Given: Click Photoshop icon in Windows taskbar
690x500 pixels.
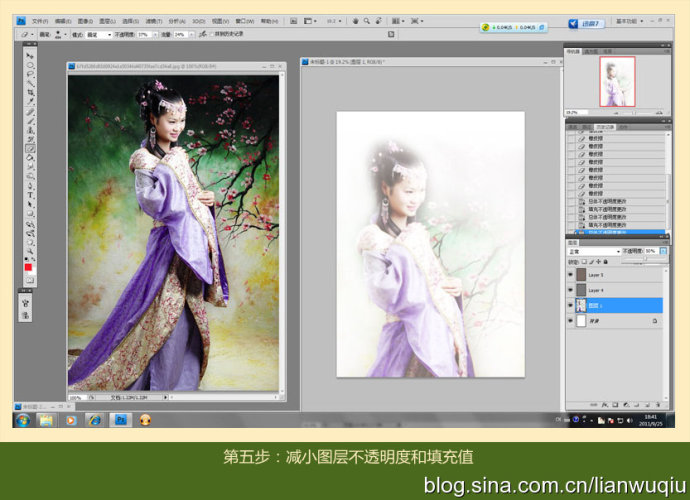Looking at the screenshot, I should pos(121,420).
